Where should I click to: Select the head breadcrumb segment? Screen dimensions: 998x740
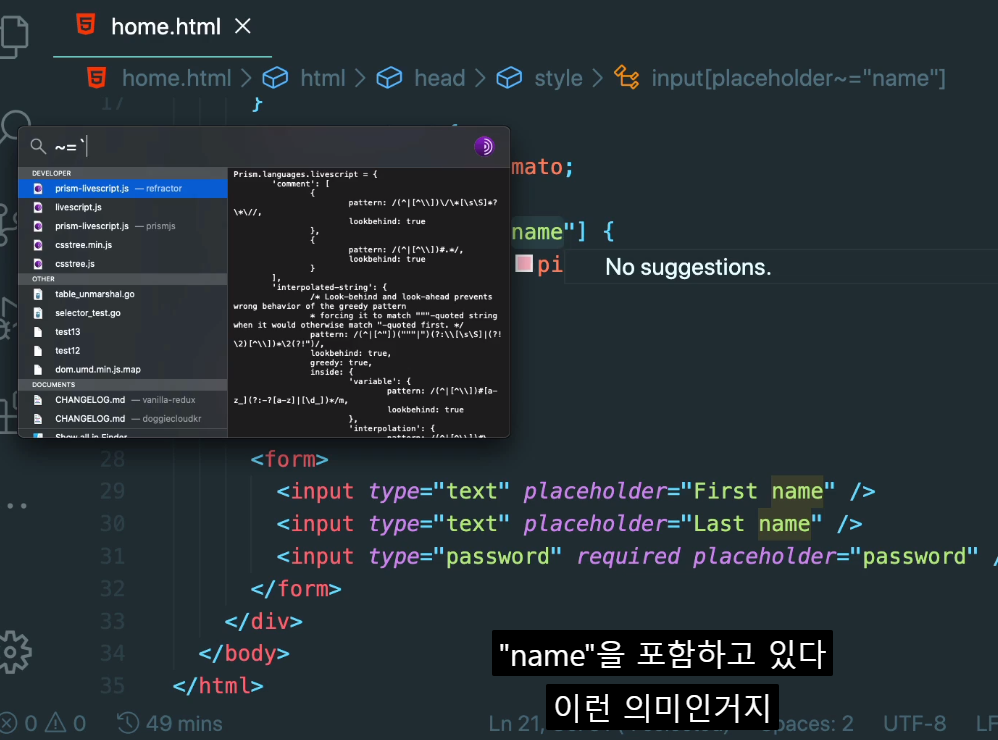[x=439, y=78]
